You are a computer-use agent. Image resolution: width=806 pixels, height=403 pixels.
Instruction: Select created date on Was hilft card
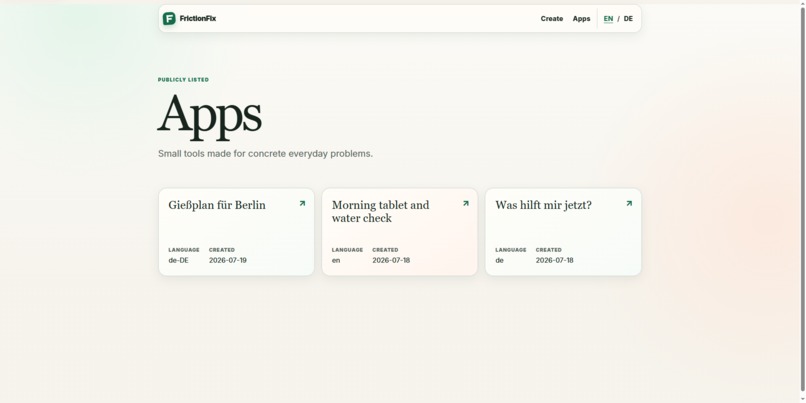[555, 260]
